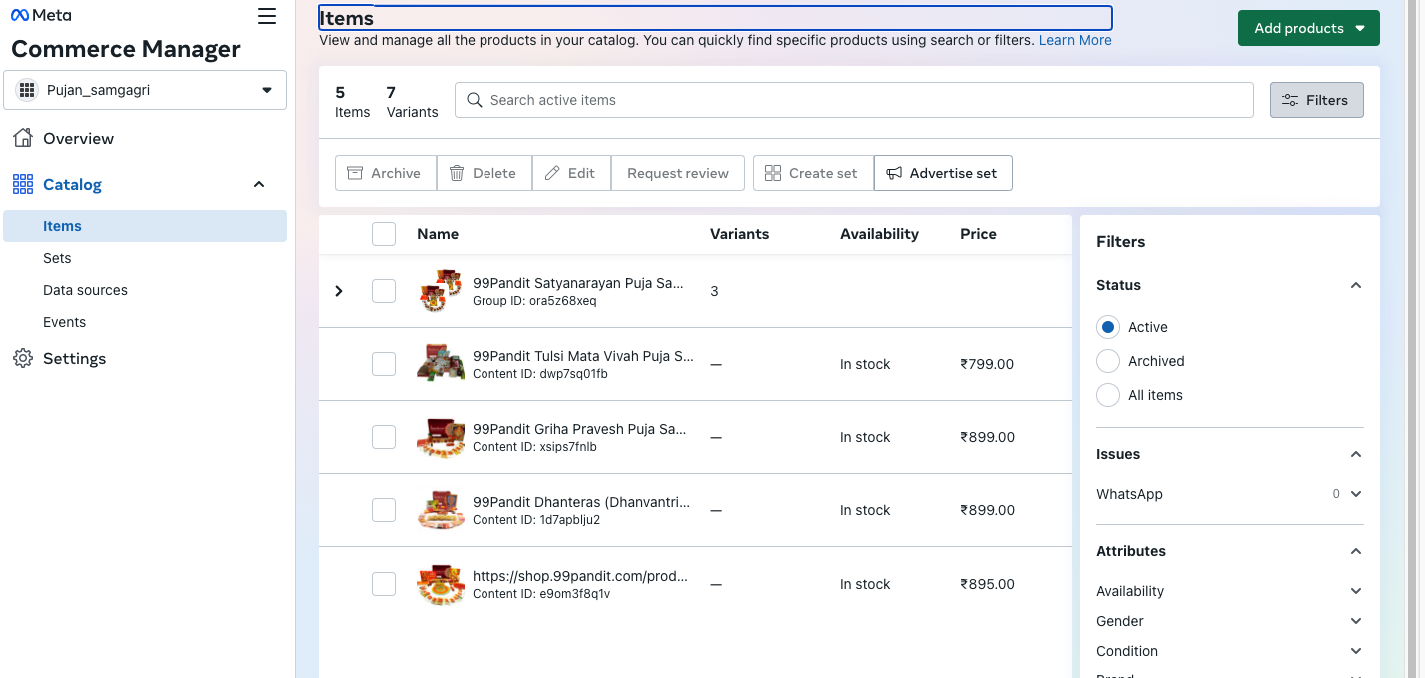Collapse the Catalog menu chevron
This screenshot has width=1425, height=678.
tap(259, 184)
